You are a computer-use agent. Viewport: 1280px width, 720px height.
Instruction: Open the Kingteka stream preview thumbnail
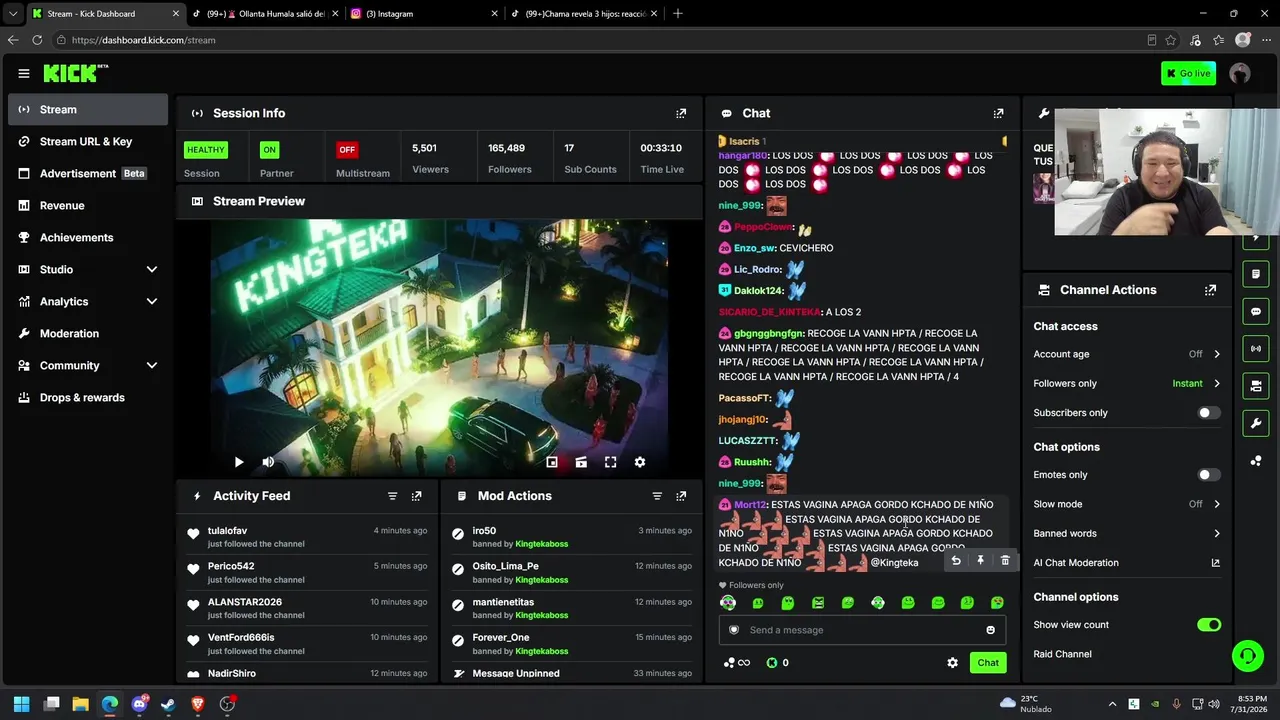439,348
